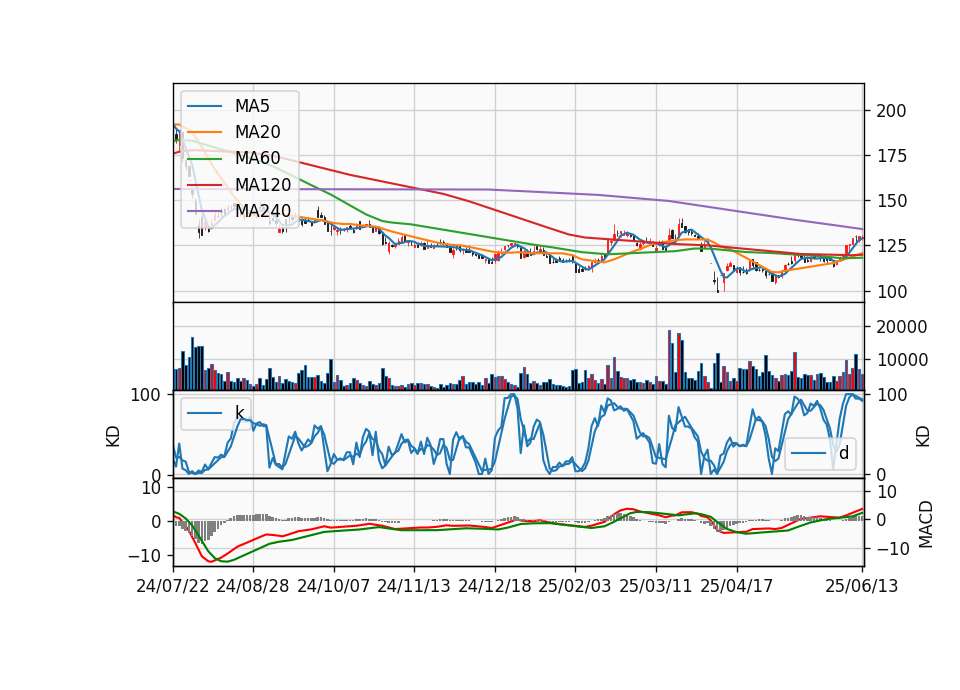The height and width of the screenshot is (690, 960).
Task: Click the left-side KD axis title
Action: [113, 435]
